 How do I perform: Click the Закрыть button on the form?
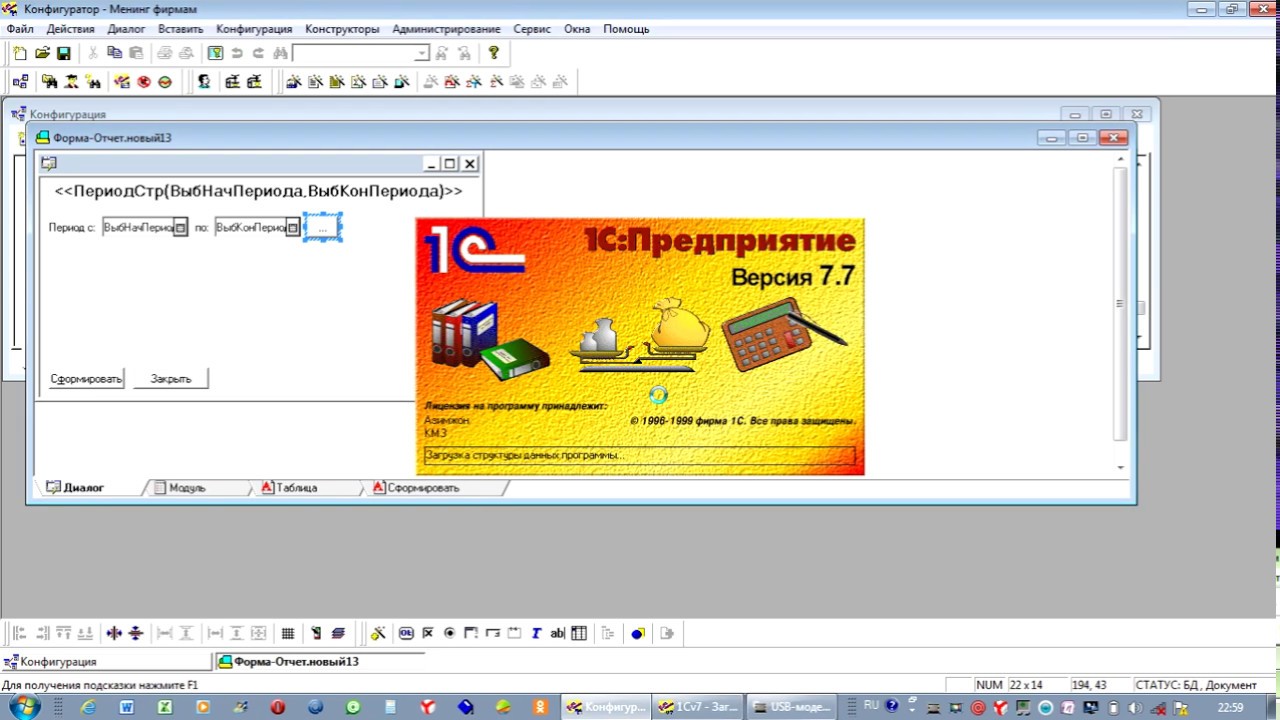[x=171, y=379]
